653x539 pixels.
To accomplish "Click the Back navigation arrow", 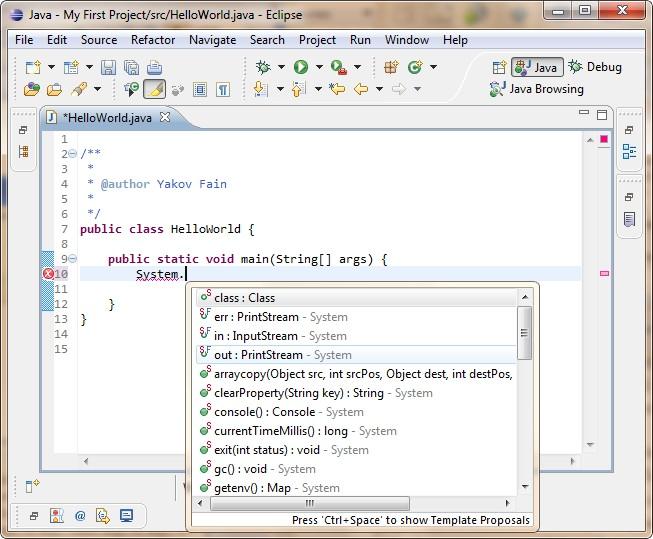I will [361, 89].
